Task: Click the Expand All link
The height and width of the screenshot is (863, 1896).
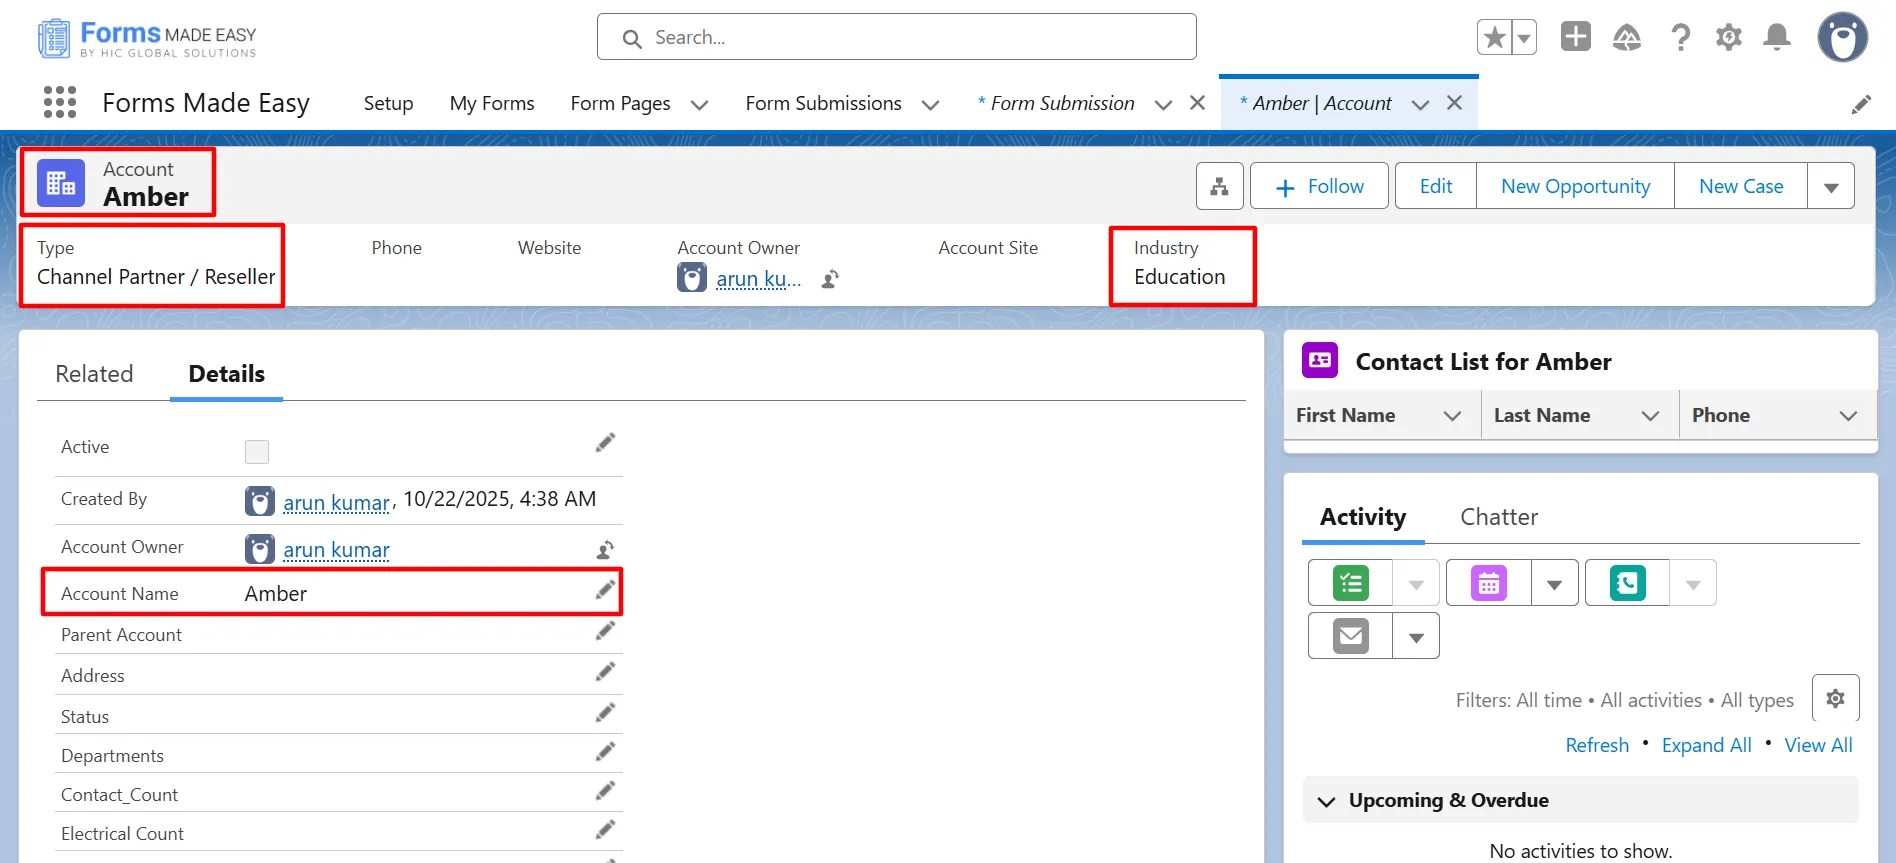Action: 1706,745
